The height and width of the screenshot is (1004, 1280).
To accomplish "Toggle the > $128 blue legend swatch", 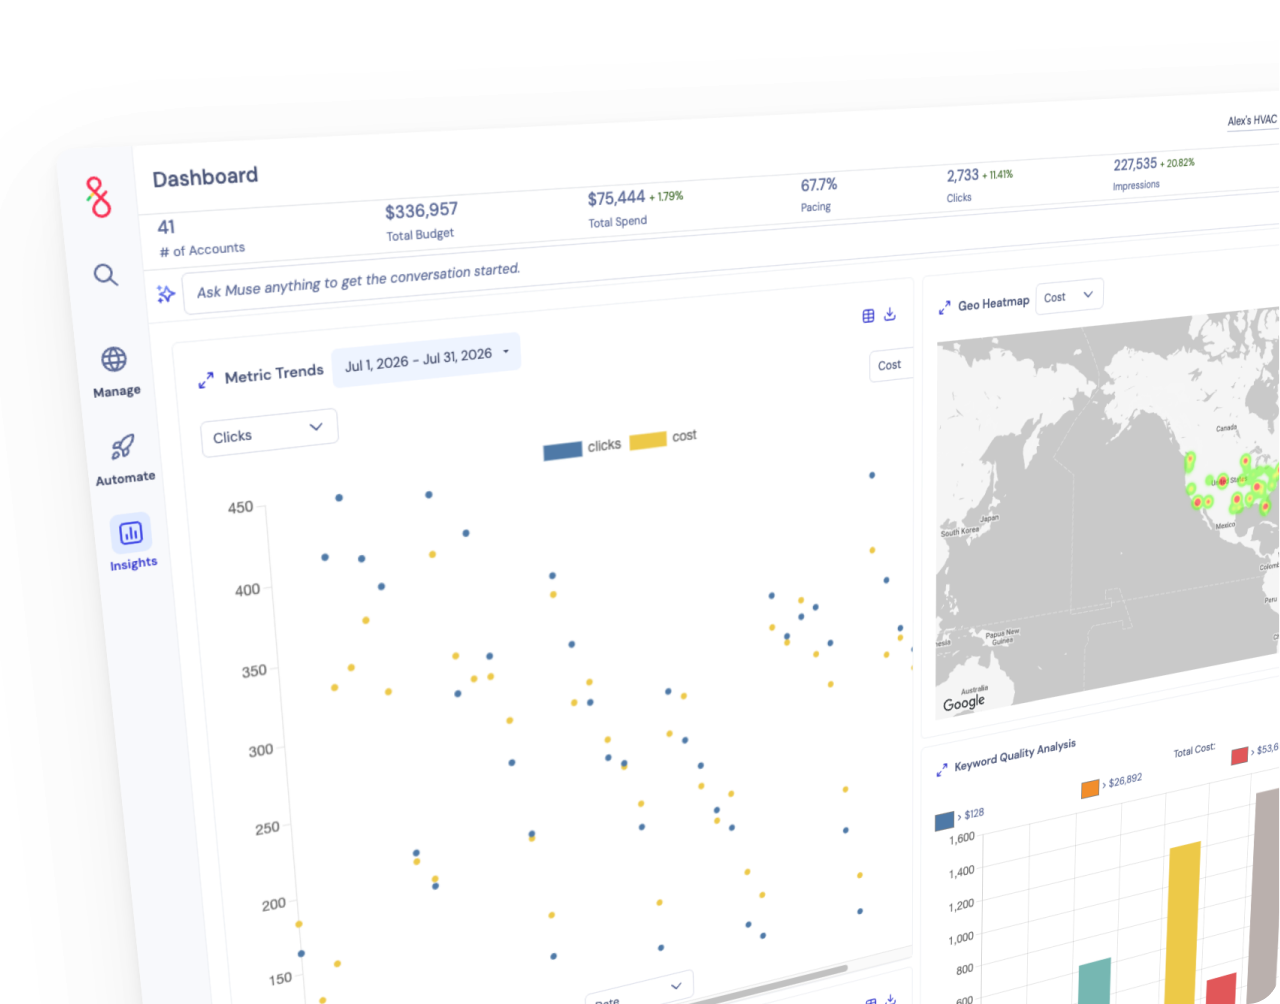I will (x=944, y=821).
